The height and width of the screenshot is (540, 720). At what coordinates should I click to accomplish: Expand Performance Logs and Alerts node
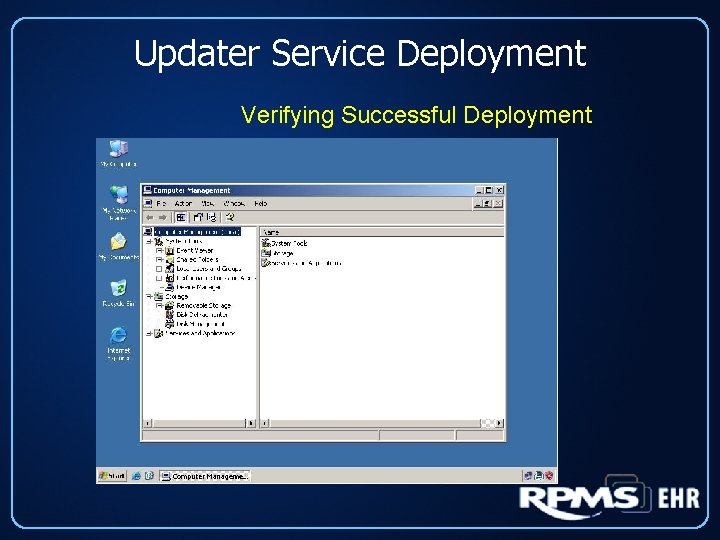tap(159, 278)
